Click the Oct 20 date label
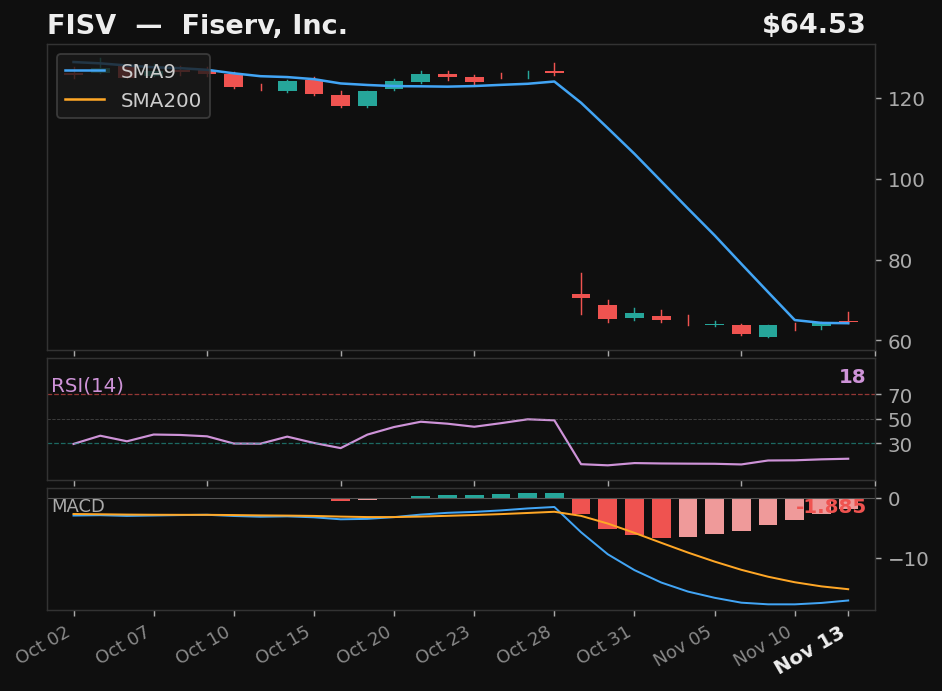Screen dimensions: 942x691 365,644
